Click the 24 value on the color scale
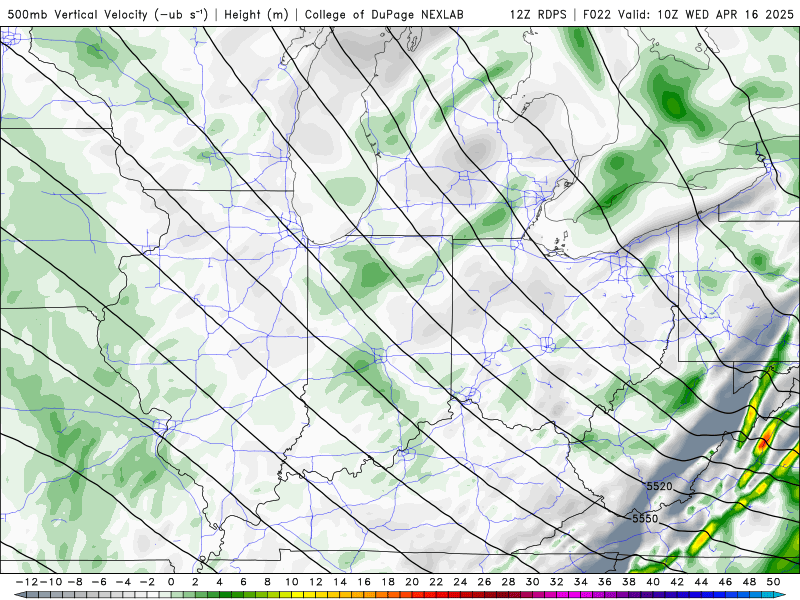 tap(460, 582)
